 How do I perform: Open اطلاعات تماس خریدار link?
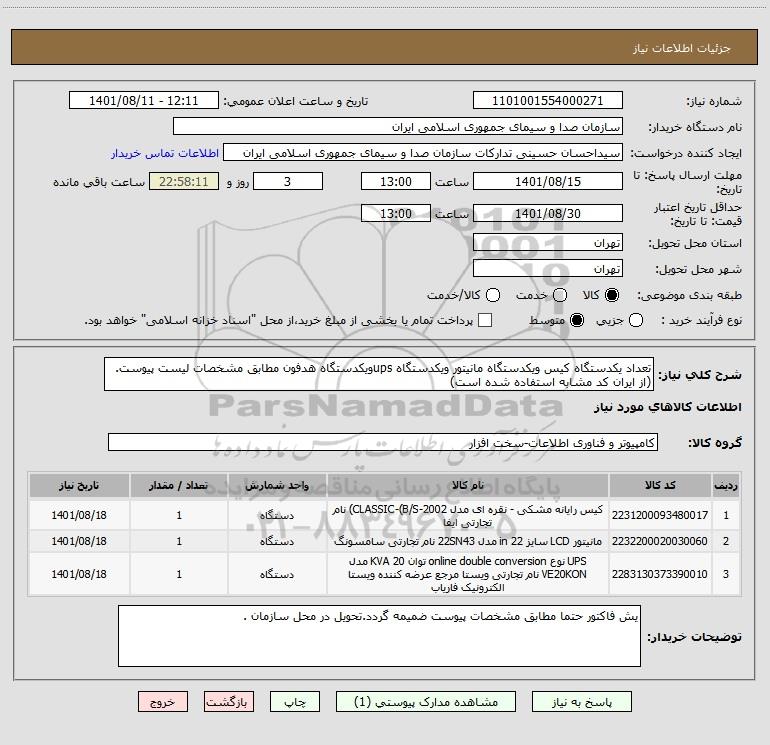click(x=165, y=153)
